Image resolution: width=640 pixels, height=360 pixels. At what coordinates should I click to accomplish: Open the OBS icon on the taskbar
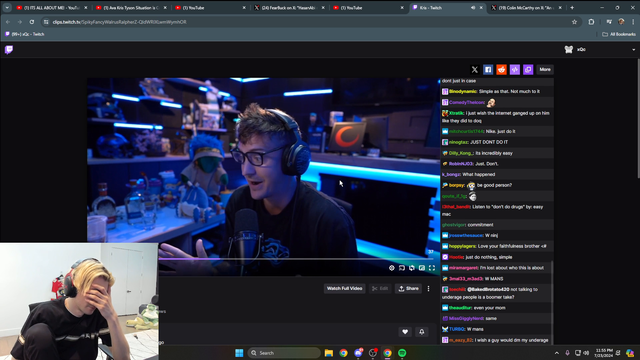coord(373,353)
